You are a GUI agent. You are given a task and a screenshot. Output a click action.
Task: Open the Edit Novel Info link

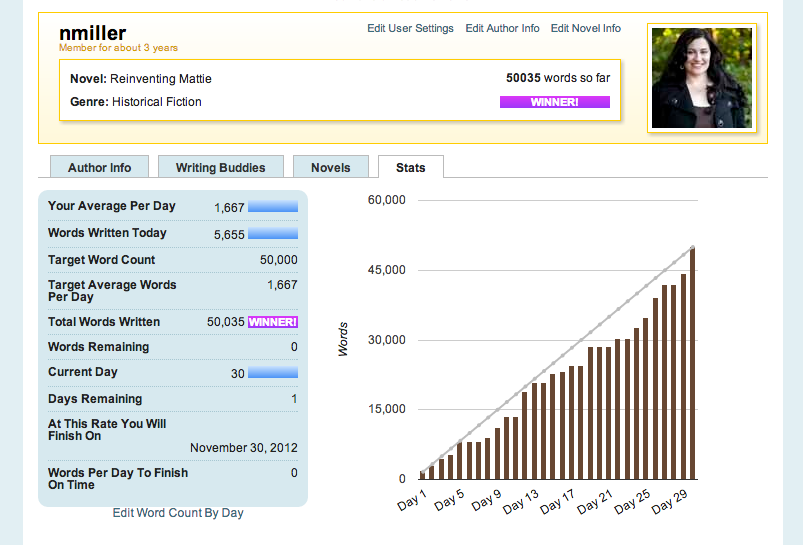point(585,28)
